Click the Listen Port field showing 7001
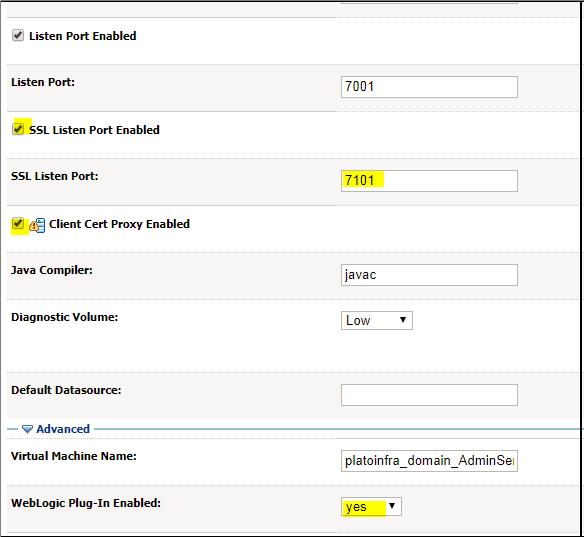Image resolution: width=584 pixels, height=537 pixels. click(429, 87)
